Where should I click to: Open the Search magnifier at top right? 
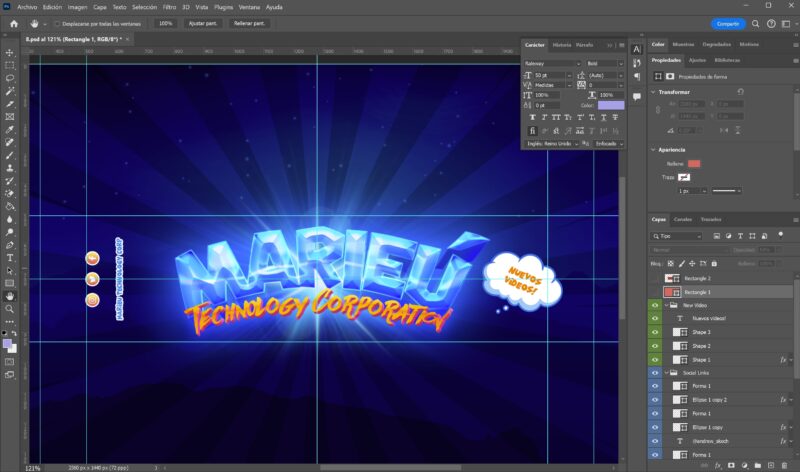point(756,23)
